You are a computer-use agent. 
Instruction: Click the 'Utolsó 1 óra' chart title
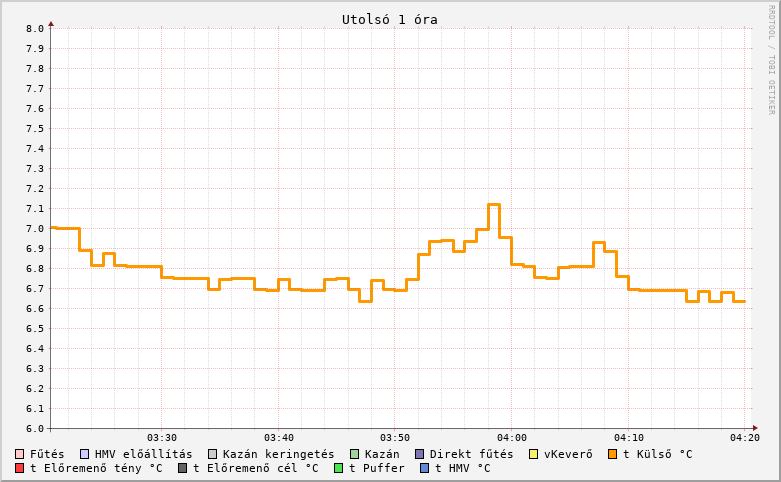tap(389, 19)
